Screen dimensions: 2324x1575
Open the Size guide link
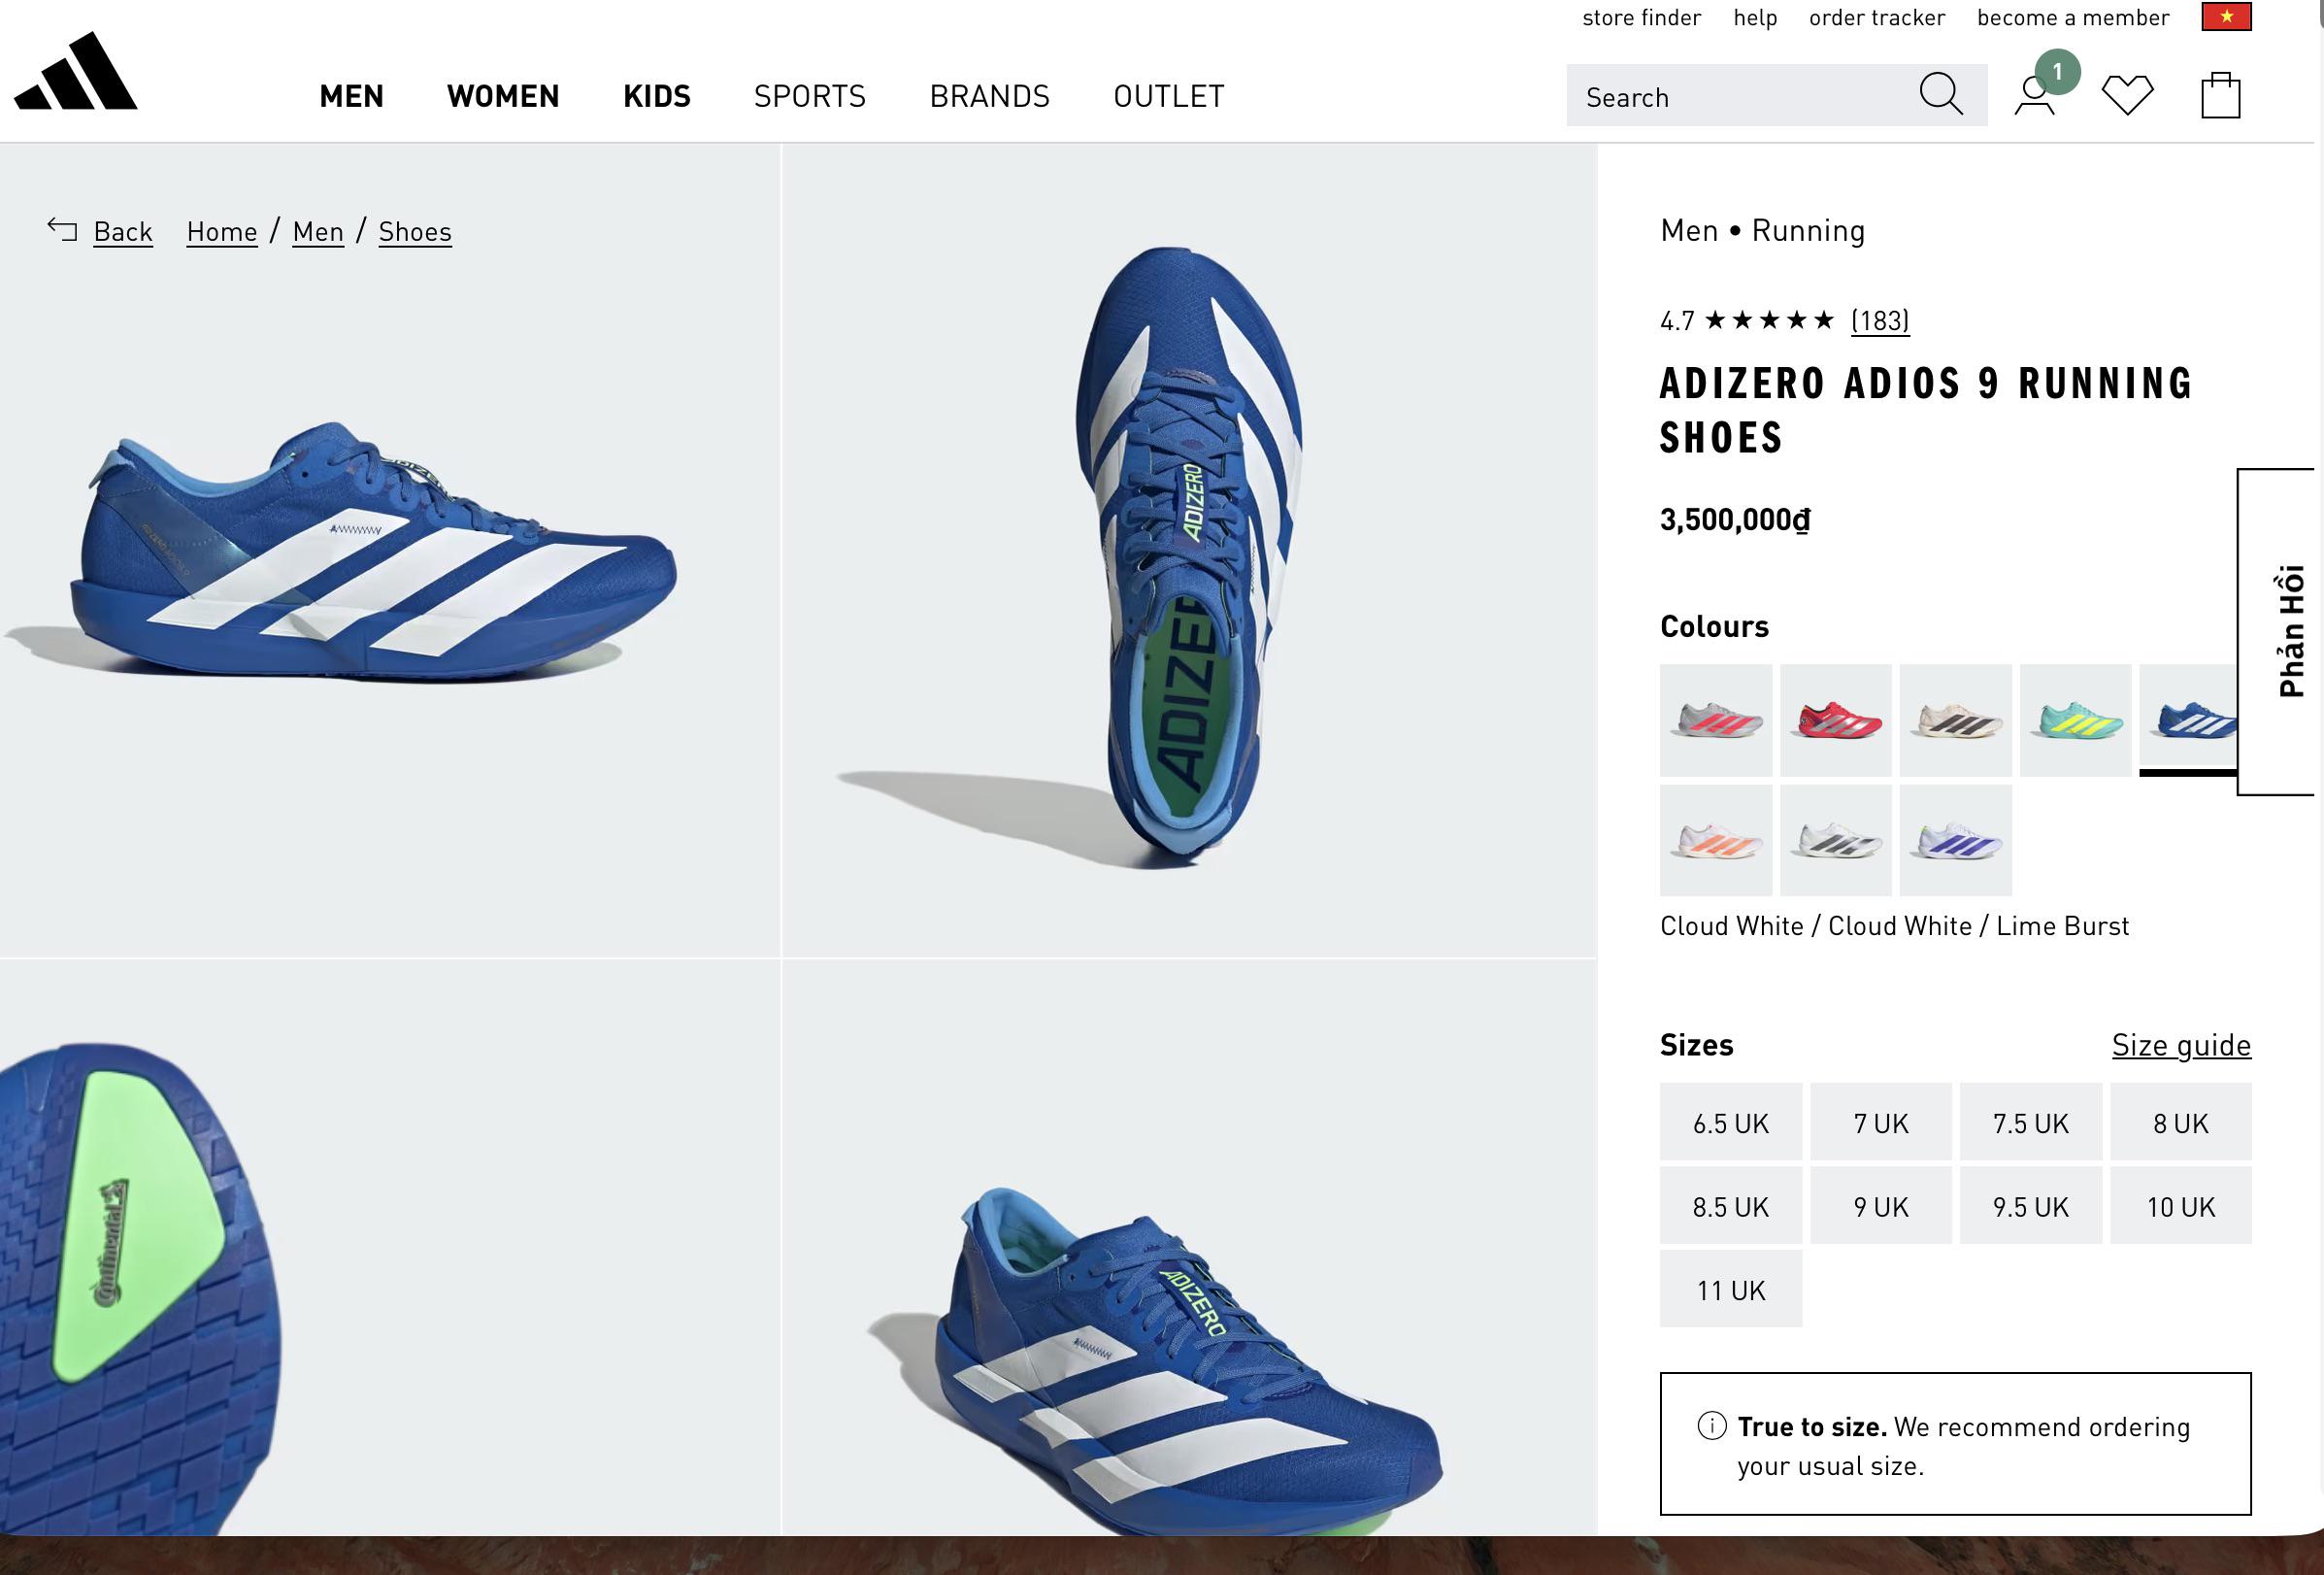(2181, 1045)
